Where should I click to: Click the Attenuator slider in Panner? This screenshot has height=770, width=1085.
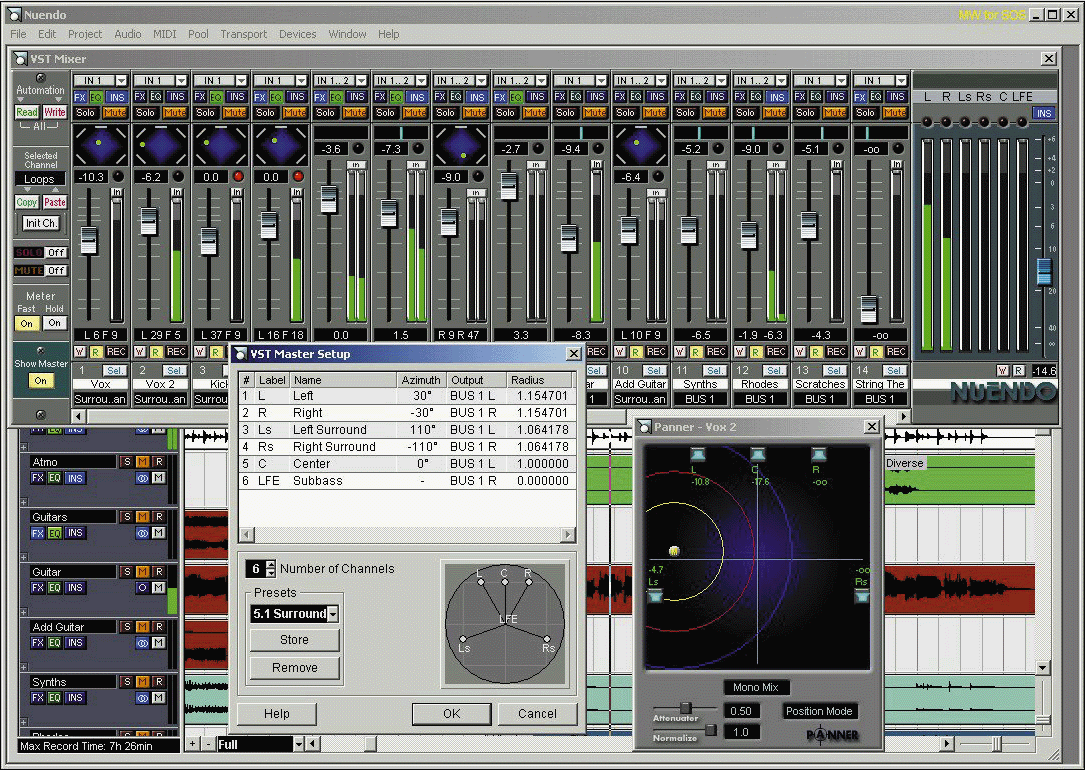(685, 708)
